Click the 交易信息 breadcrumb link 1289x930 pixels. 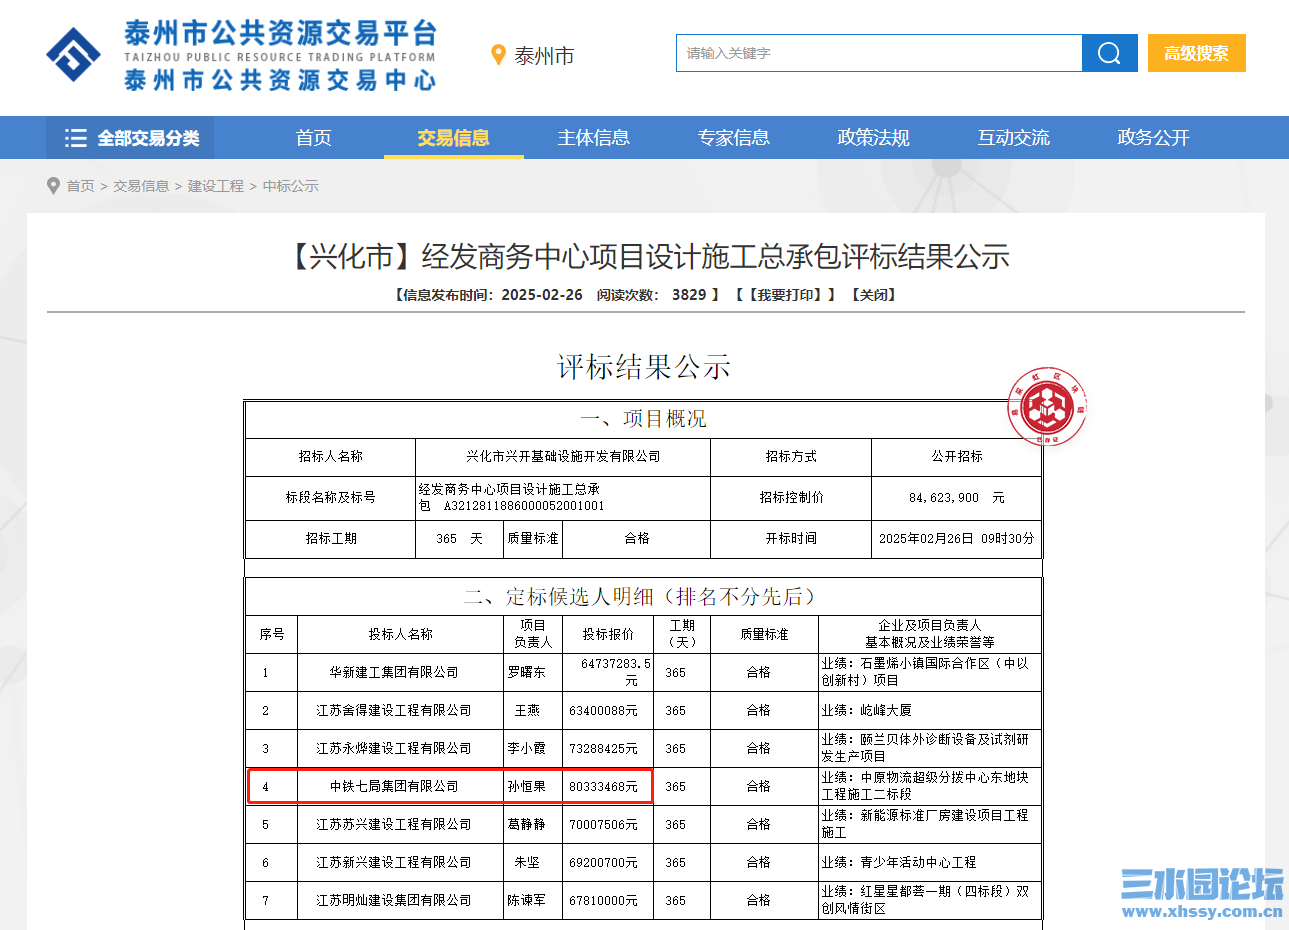[141, 186]
